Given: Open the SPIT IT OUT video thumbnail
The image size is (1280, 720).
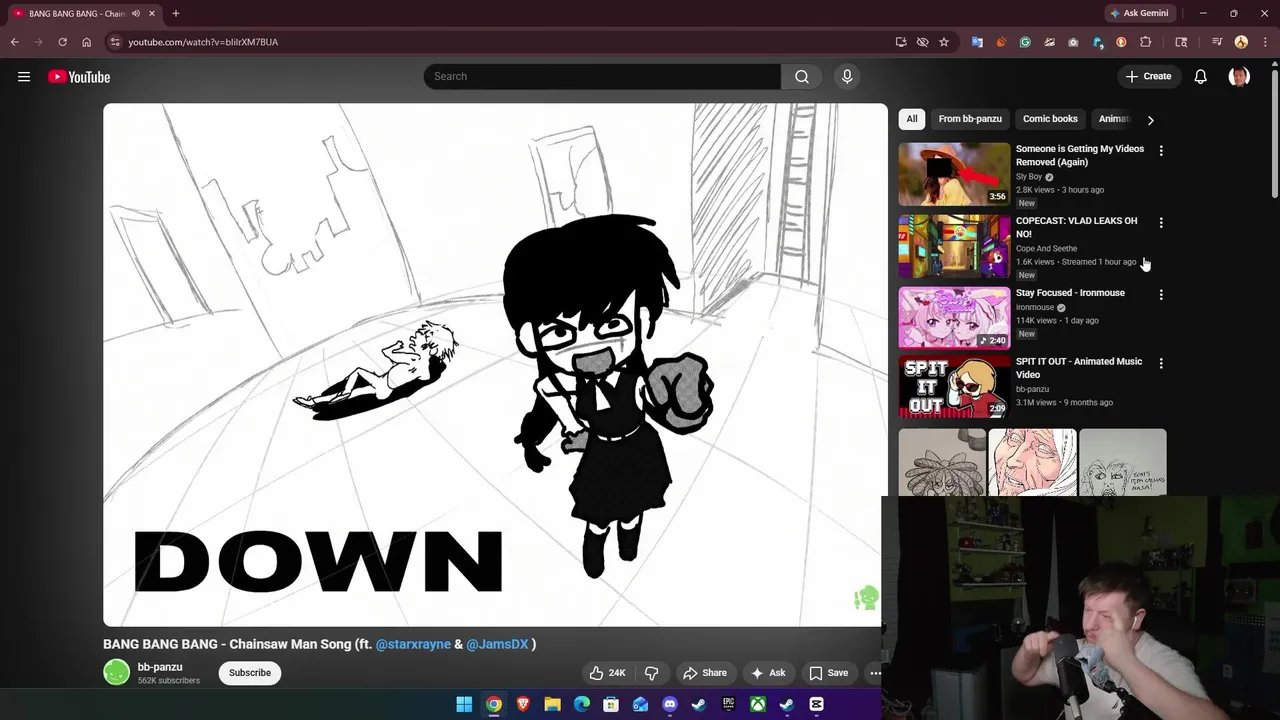Looking at the screenshot, I should [954, 386].
